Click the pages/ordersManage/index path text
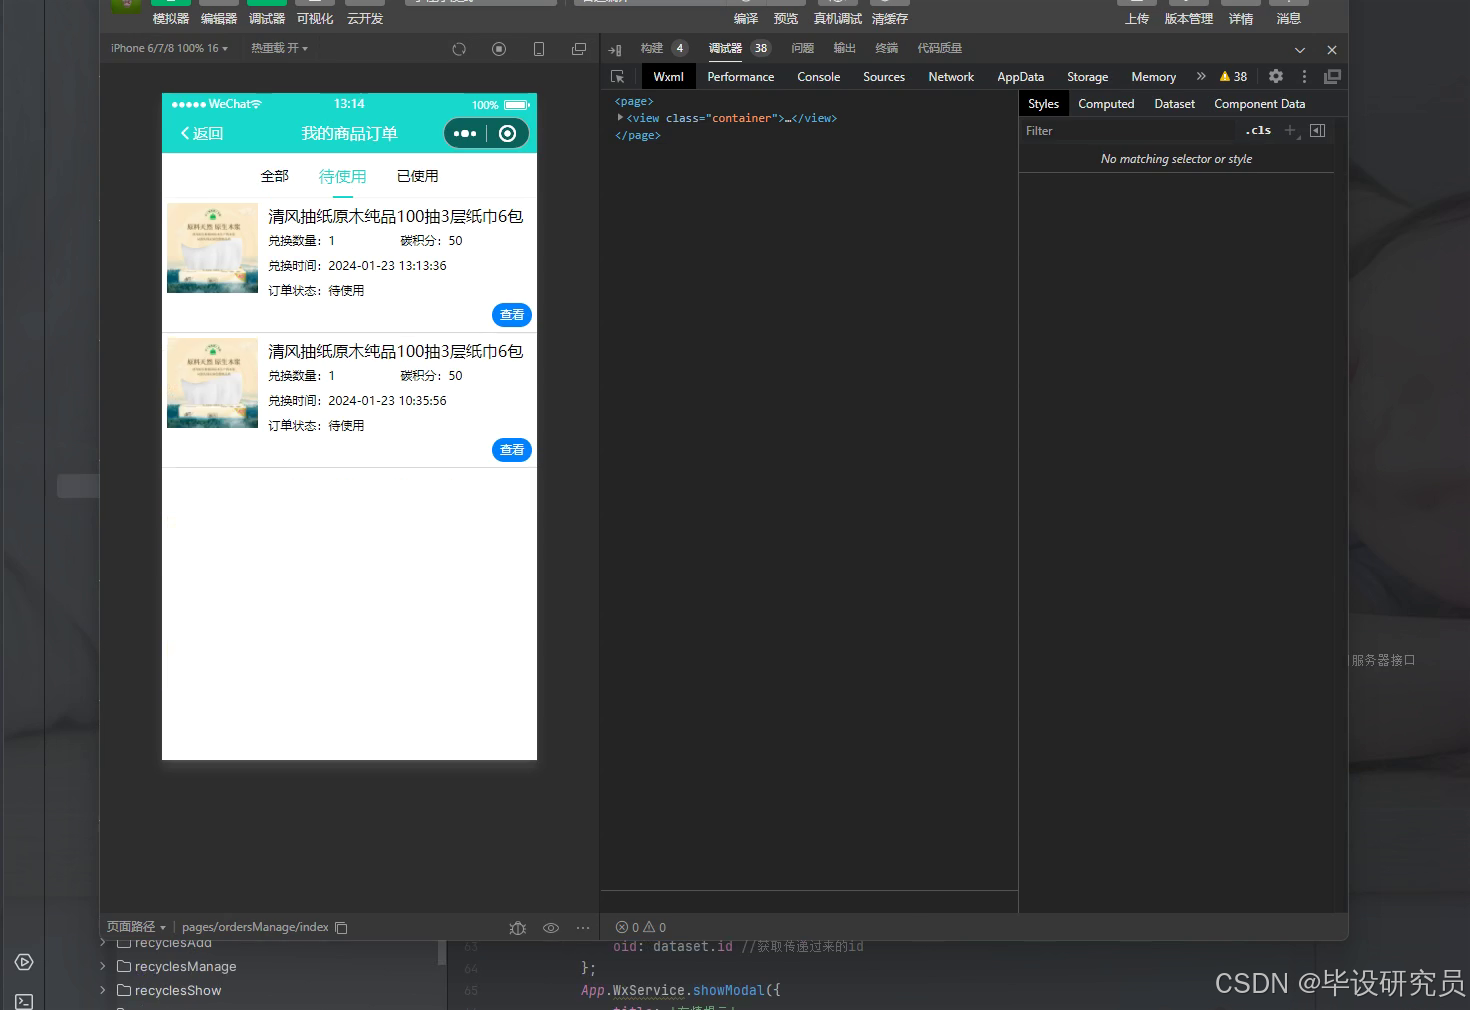1470x1010 pixels. [255, 927]
